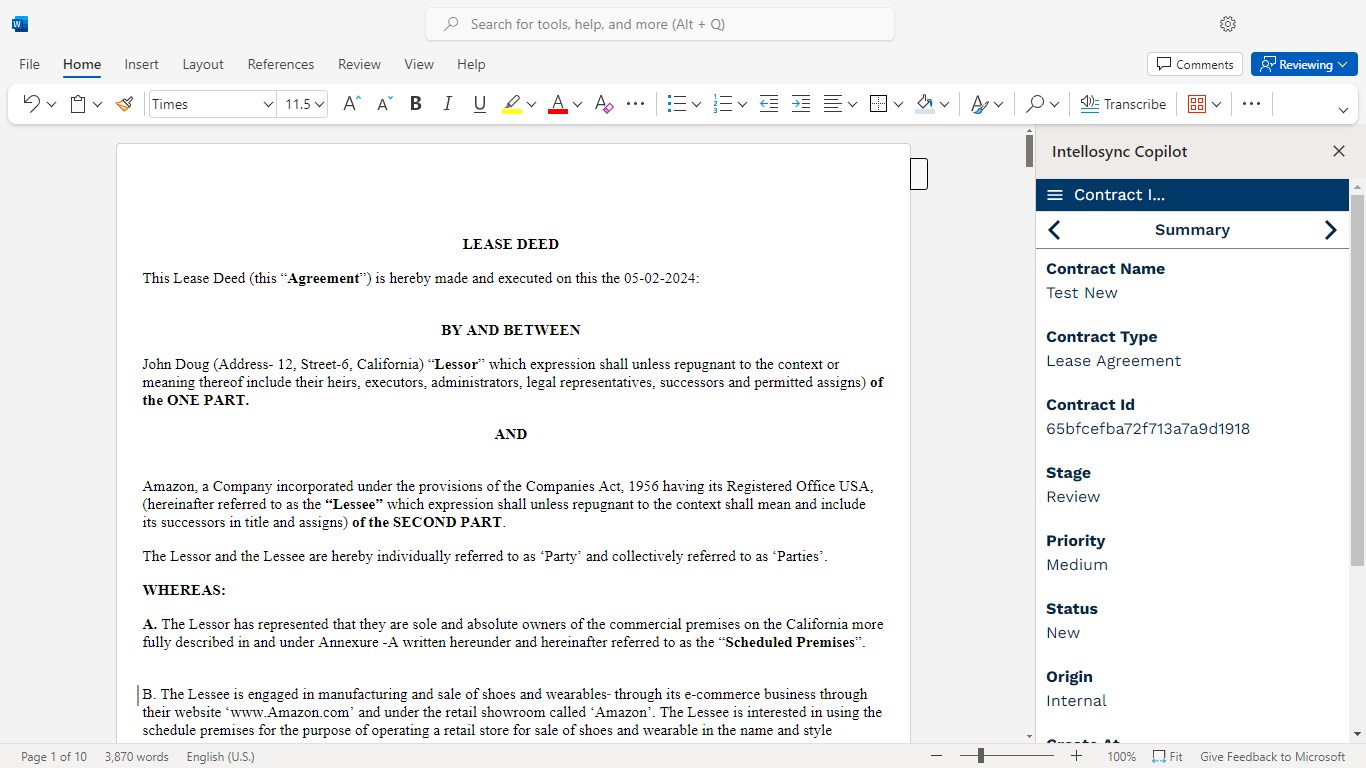The image size is (1366, 768).
Task: Click the zoom in plus button
Action: coord(1076,757)
